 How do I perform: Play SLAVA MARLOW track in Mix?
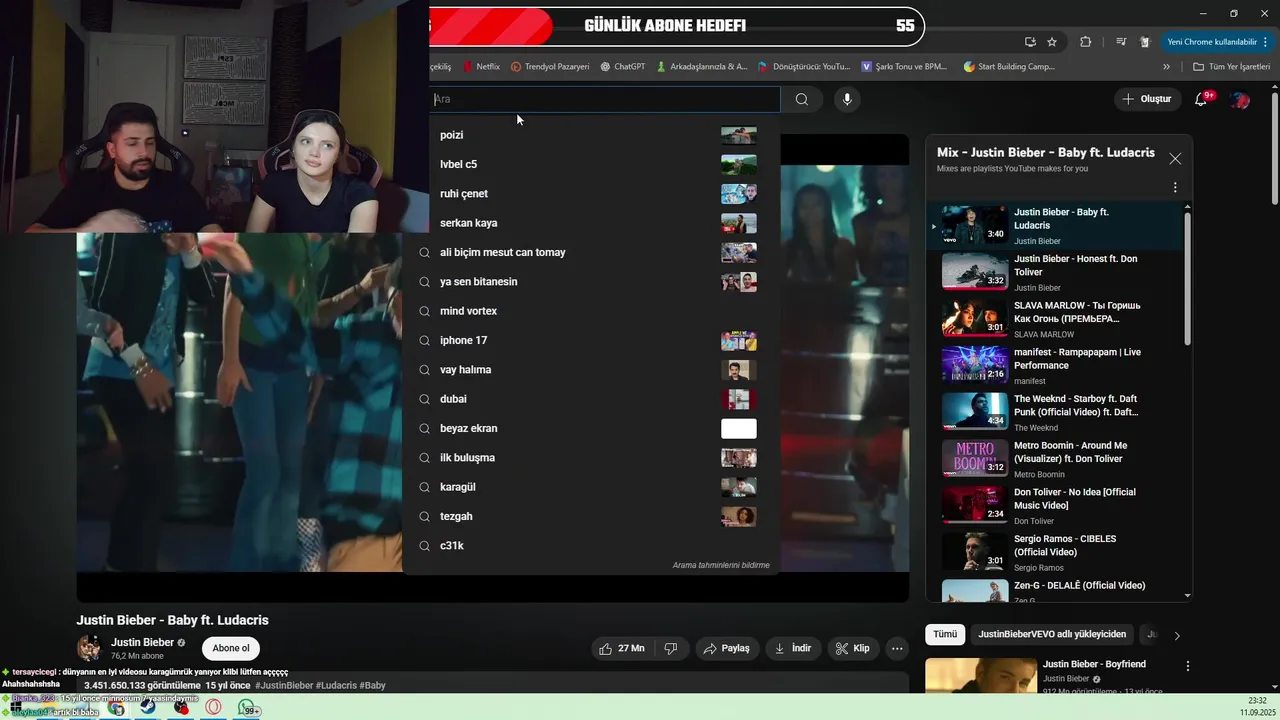tap(1055, 319)
